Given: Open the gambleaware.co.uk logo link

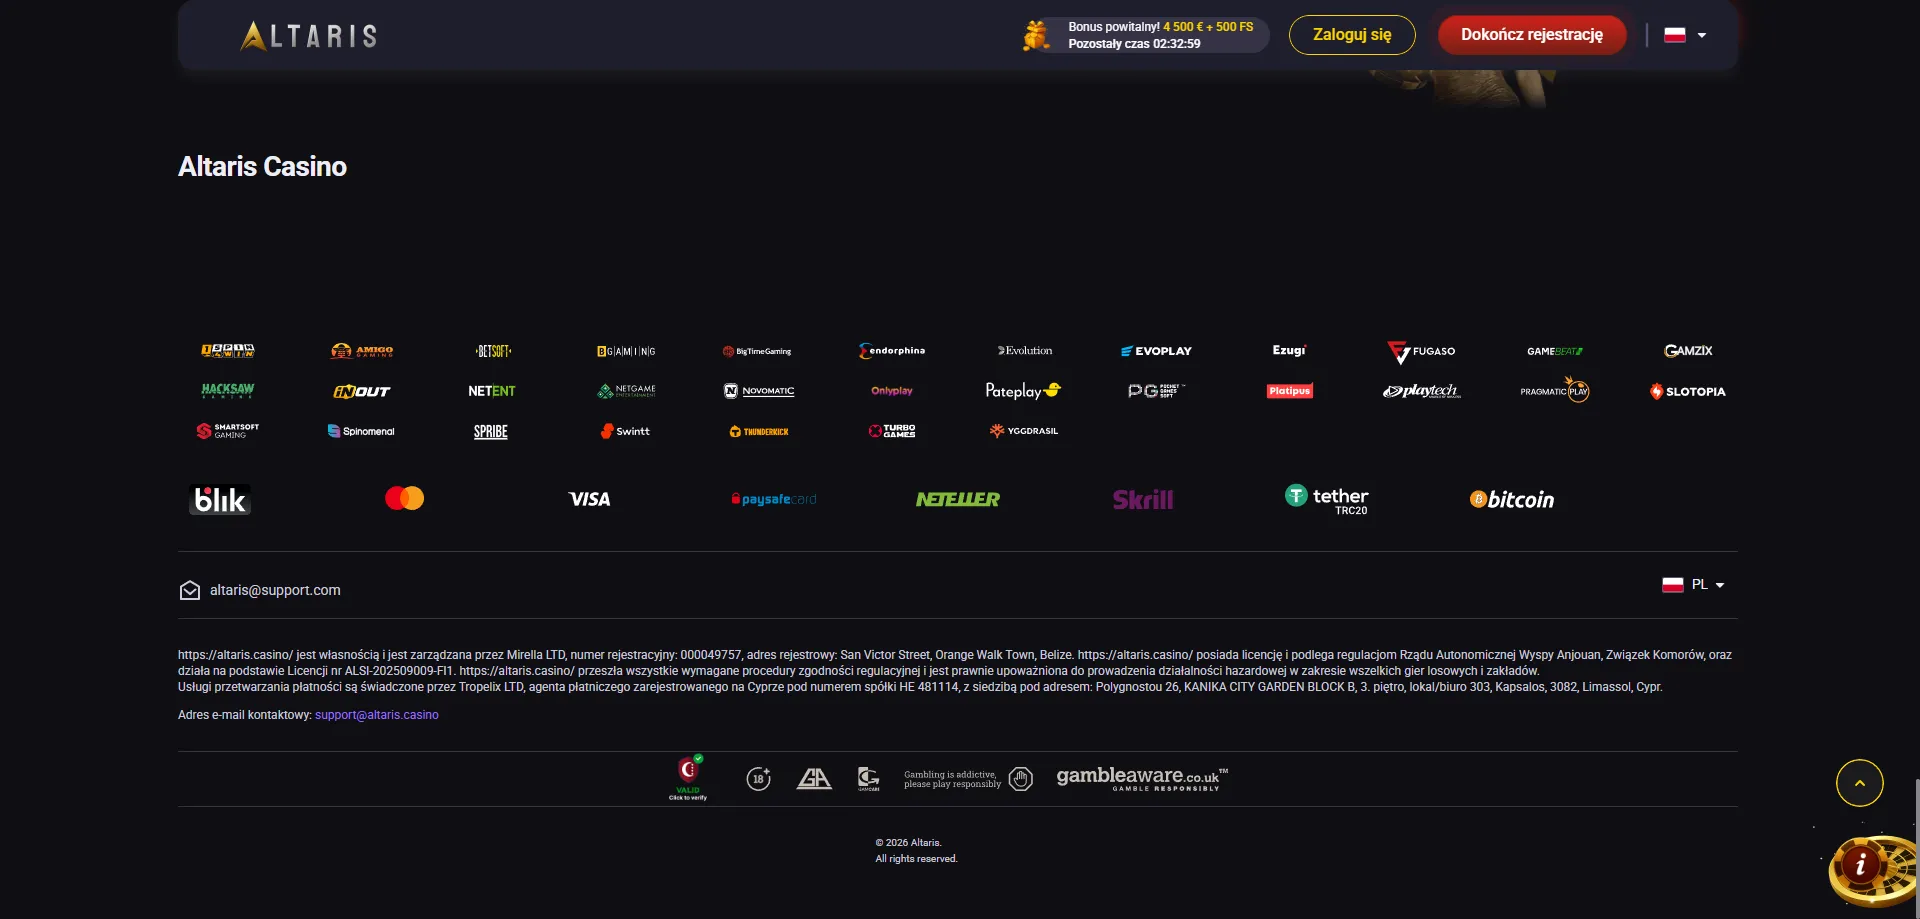Looking at the screenshot, I should point(1142,778).
